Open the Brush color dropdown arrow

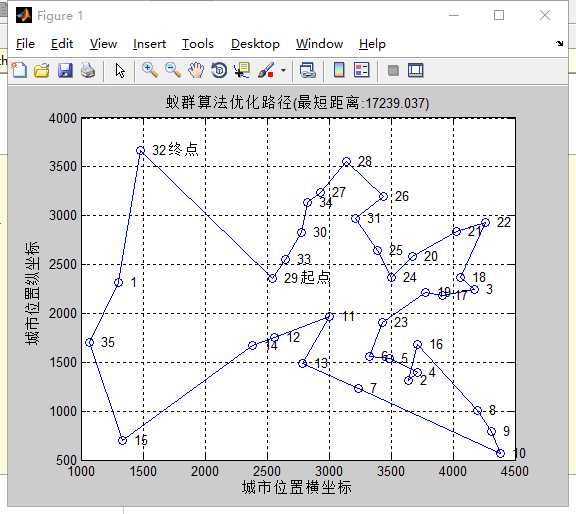tap(283, 70)
